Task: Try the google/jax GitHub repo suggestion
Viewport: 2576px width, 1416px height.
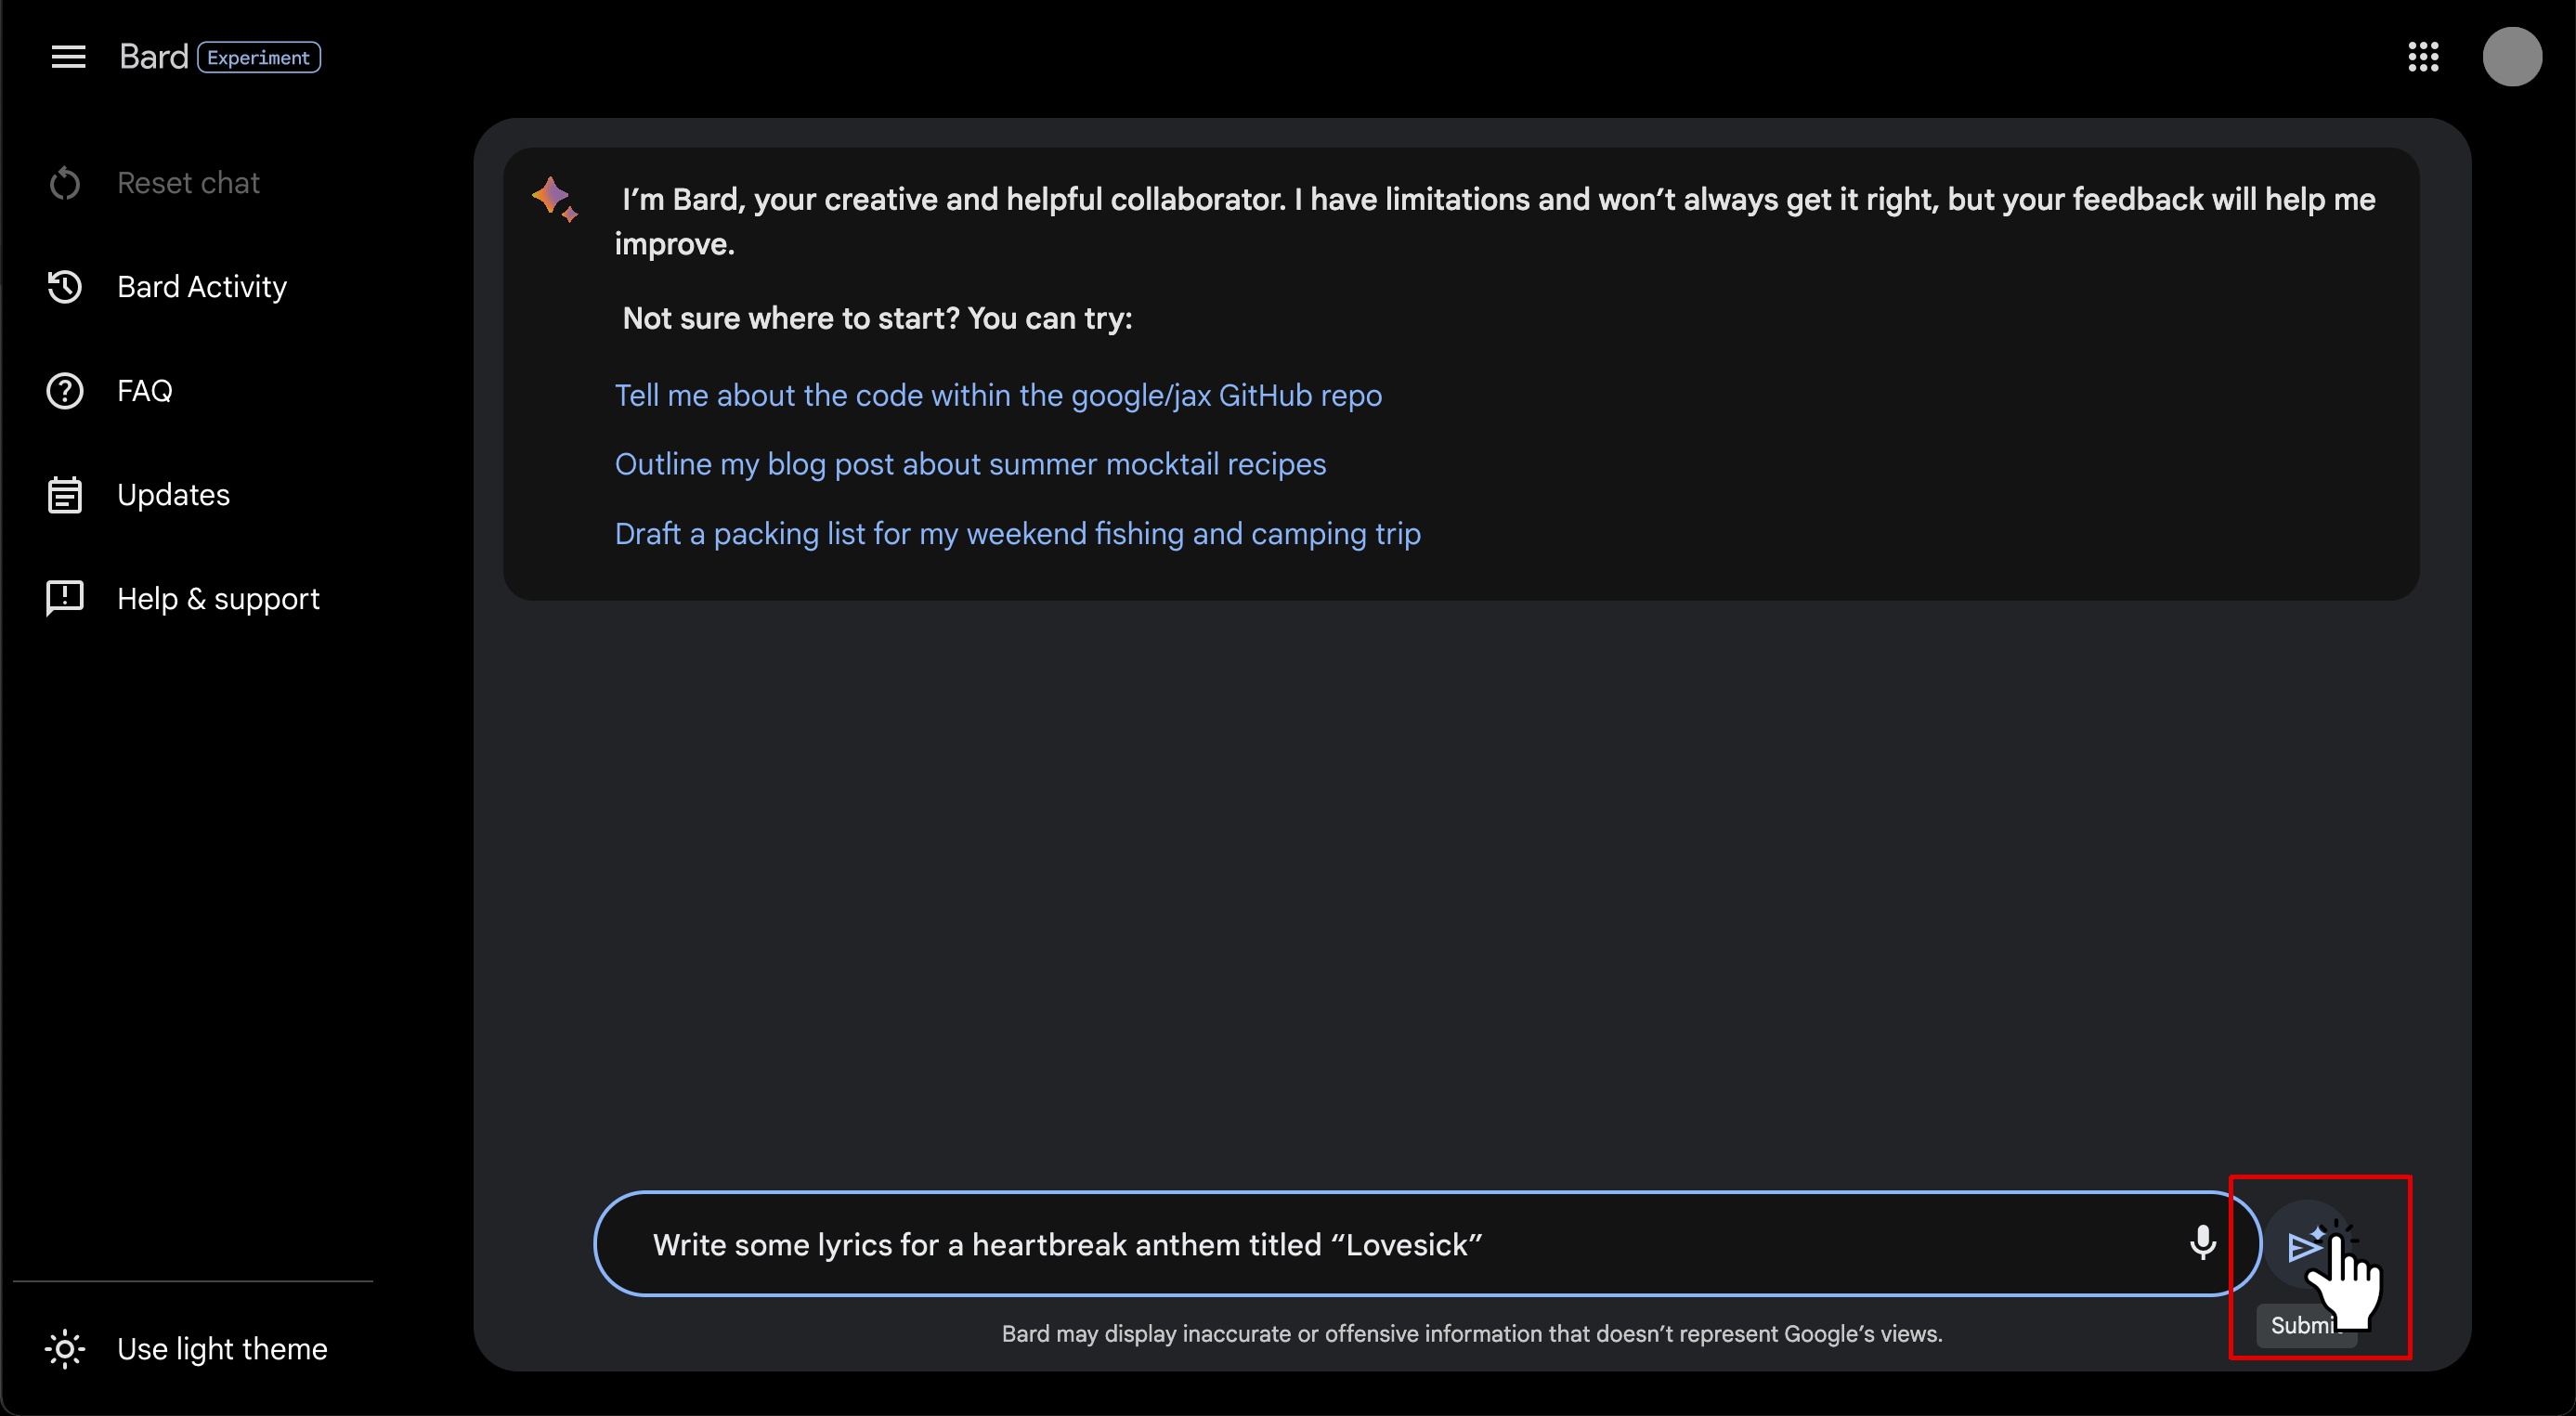Action: click(x=998, y=396)
